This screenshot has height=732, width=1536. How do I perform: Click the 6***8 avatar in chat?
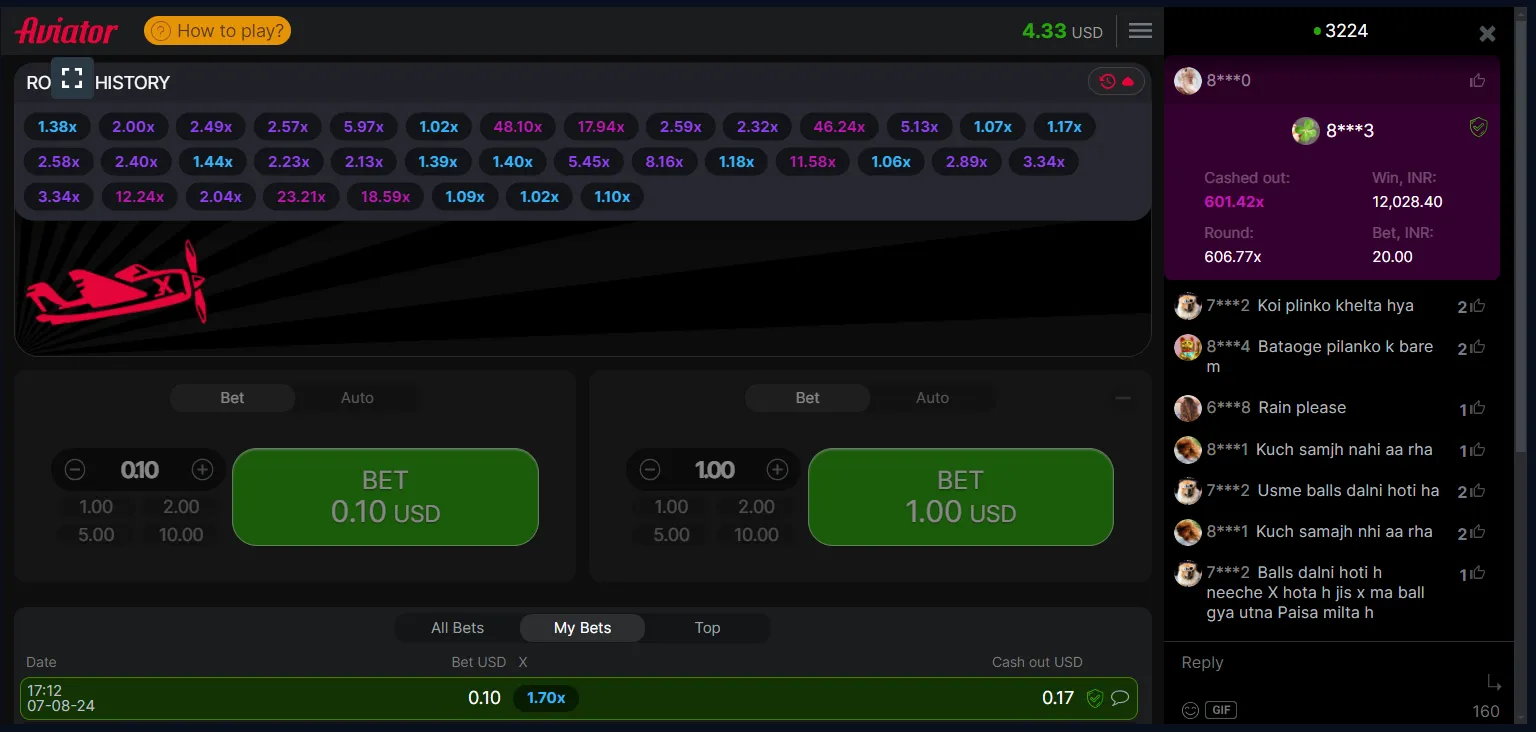[1187, 408]
